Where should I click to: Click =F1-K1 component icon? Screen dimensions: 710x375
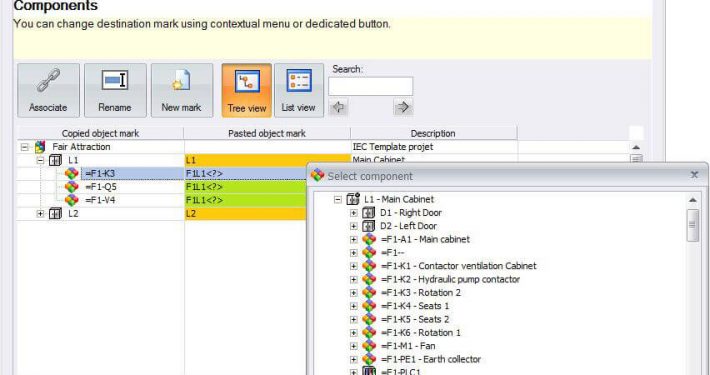[369, 266]
